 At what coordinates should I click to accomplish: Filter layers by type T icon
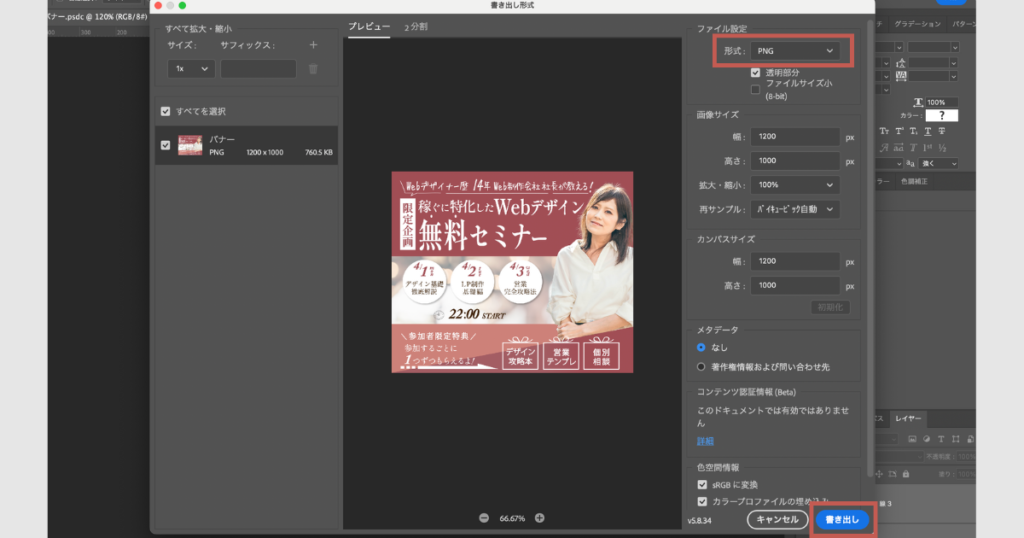tap(941, 439)
